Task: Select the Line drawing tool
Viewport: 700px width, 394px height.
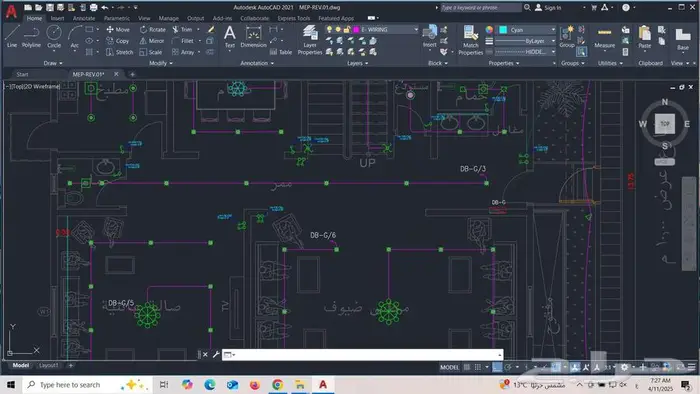Action: [x=12, y=36]
